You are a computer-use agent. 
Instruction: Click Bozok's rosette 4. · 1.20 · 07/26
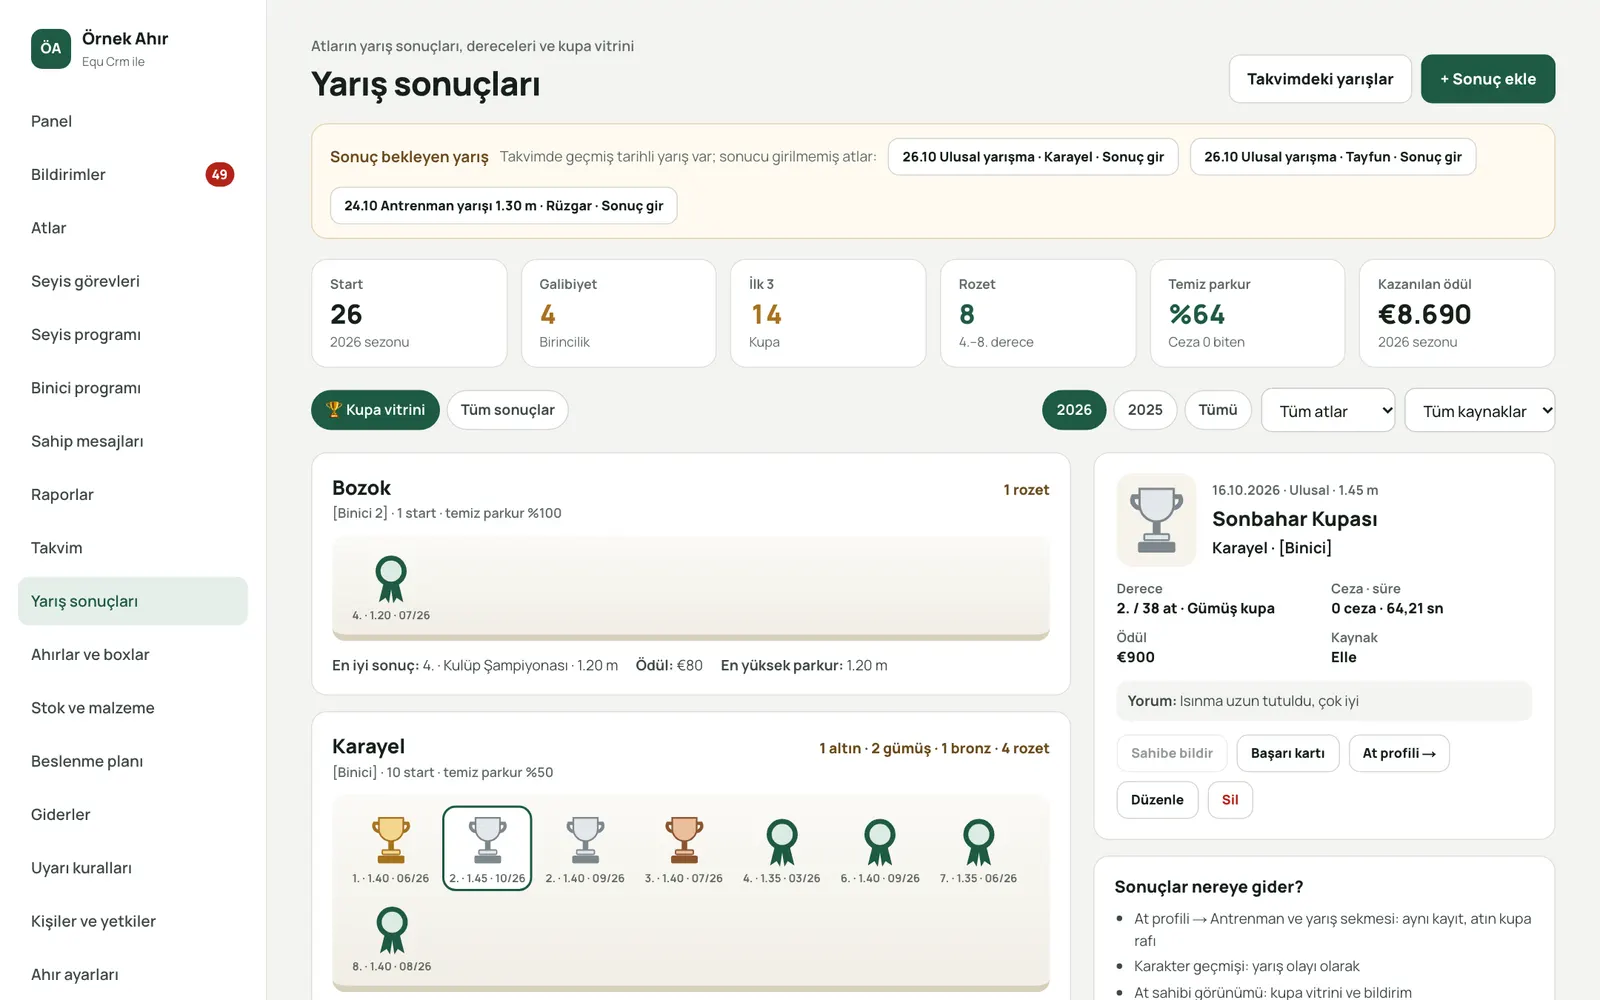(391, 586)
